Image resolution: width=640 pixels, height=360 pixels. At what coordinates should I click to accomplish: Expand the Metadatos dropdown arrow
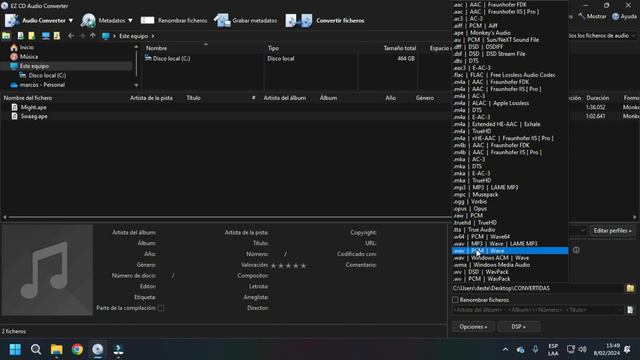coord(130,20)
